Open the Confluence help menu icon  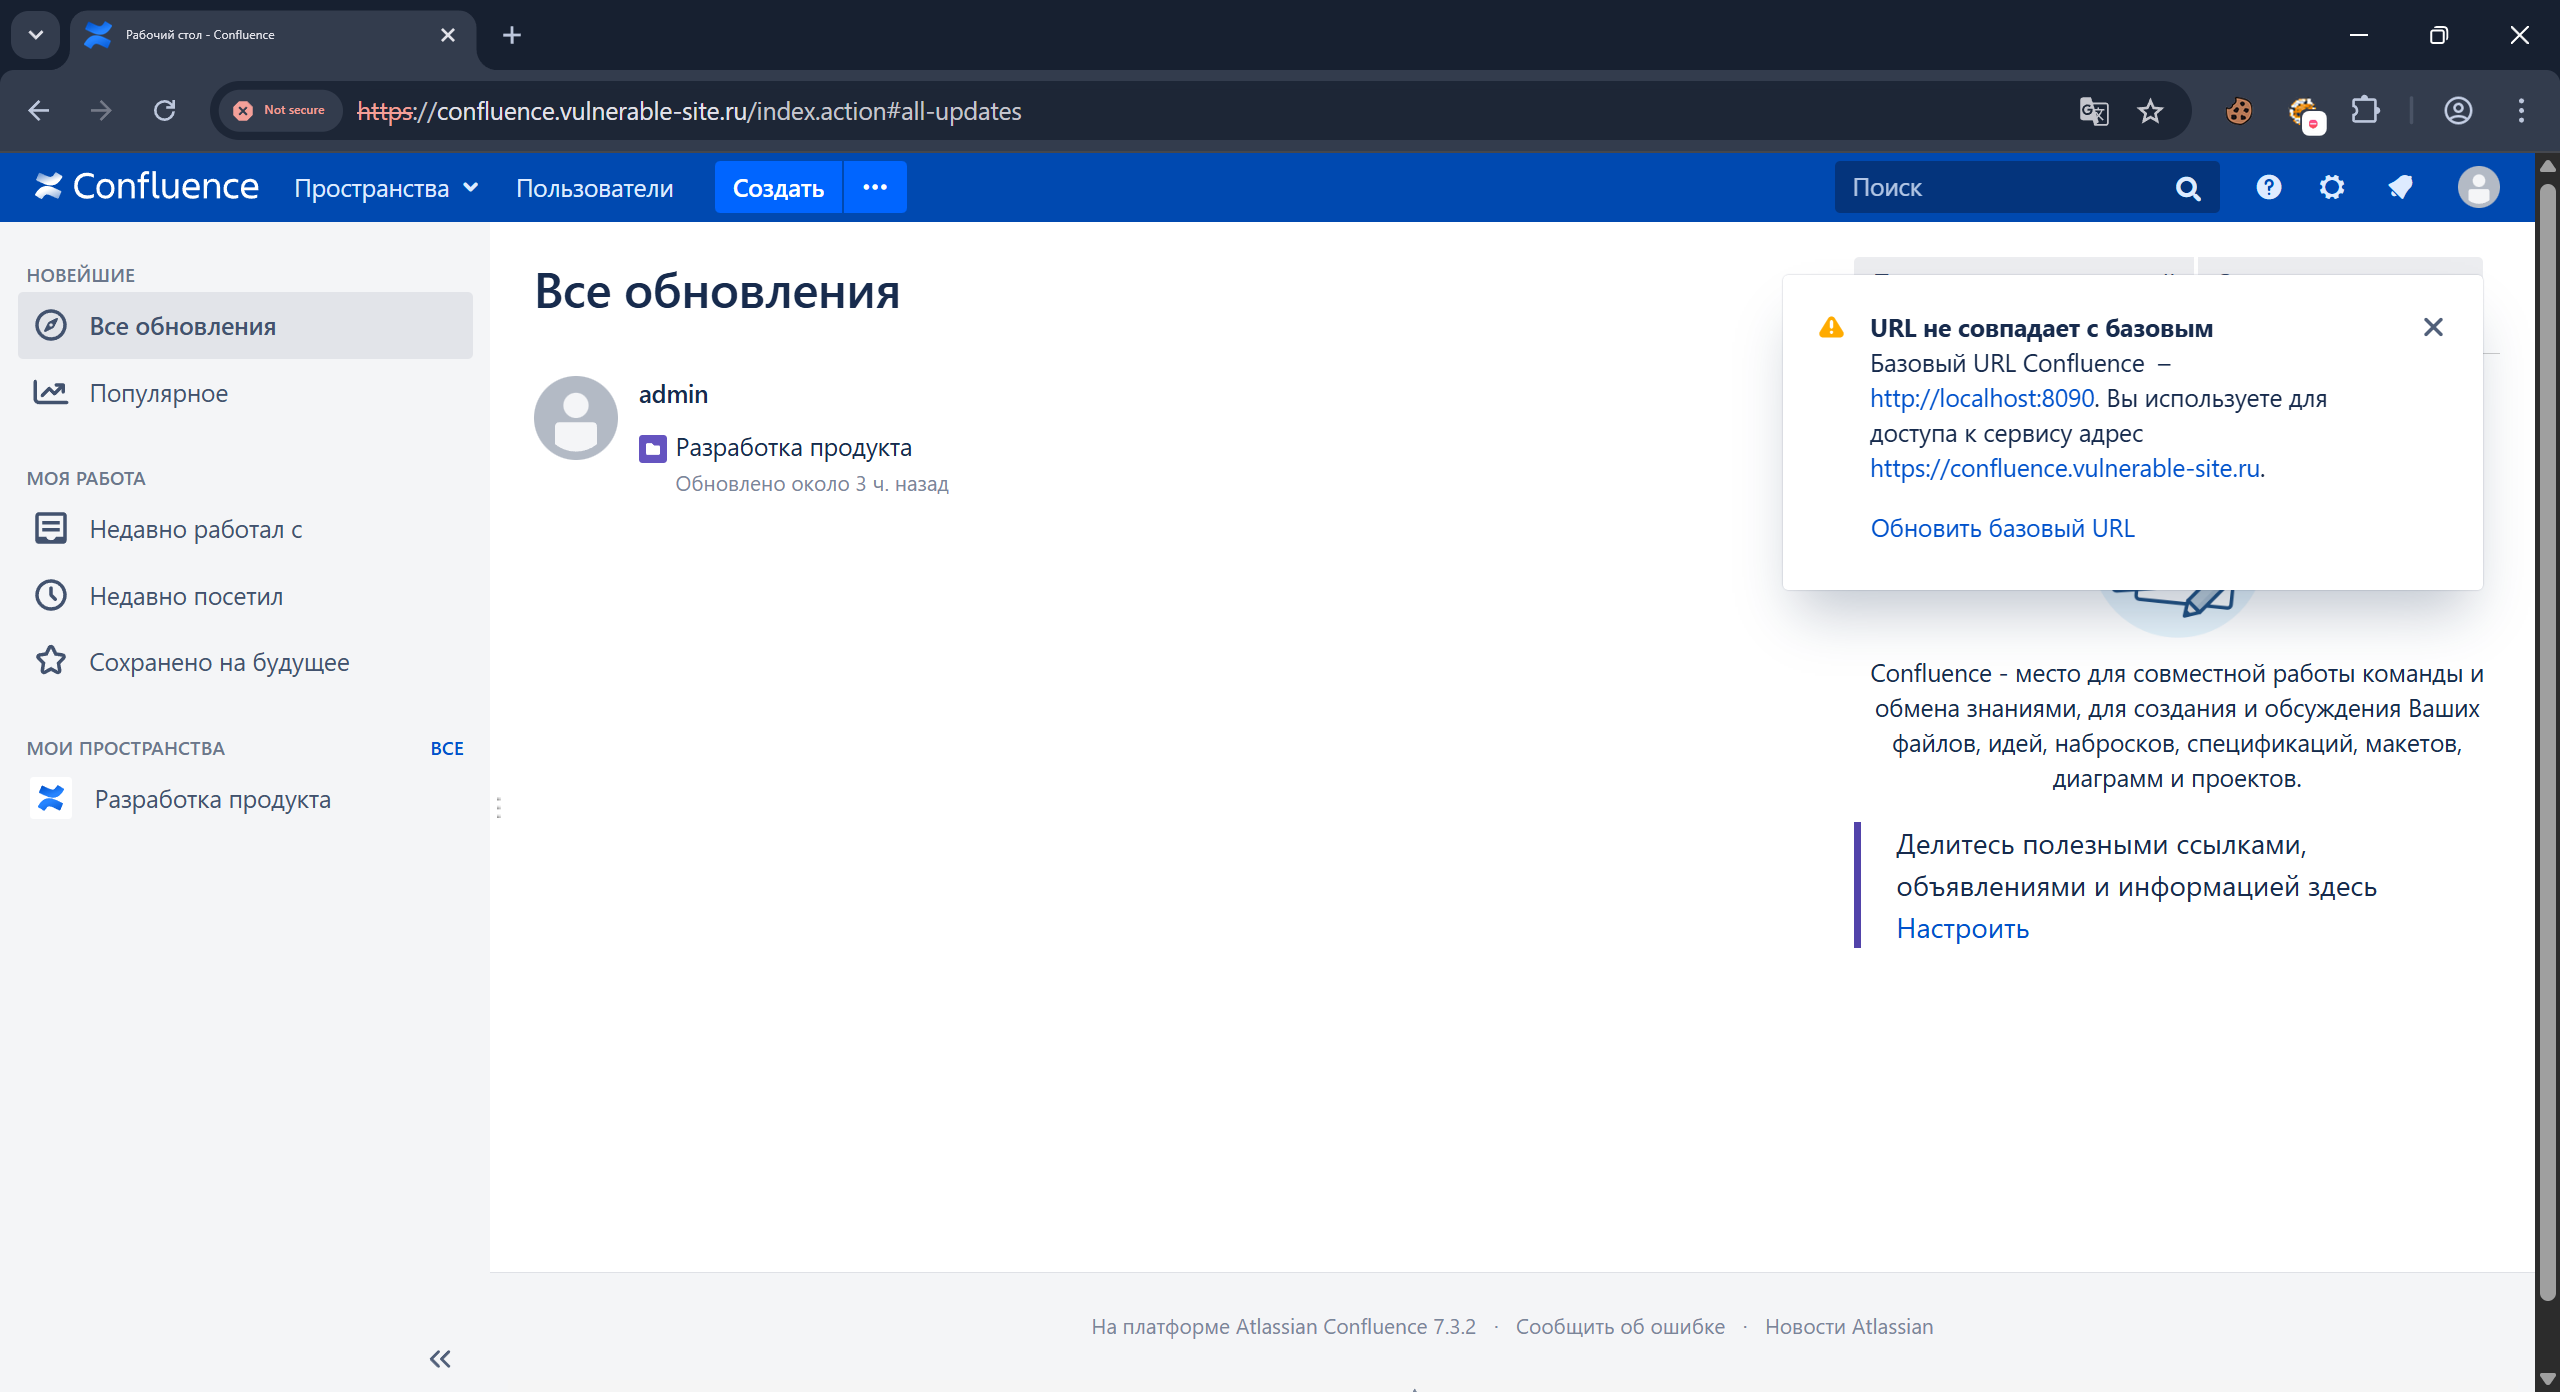(2269, 187)
